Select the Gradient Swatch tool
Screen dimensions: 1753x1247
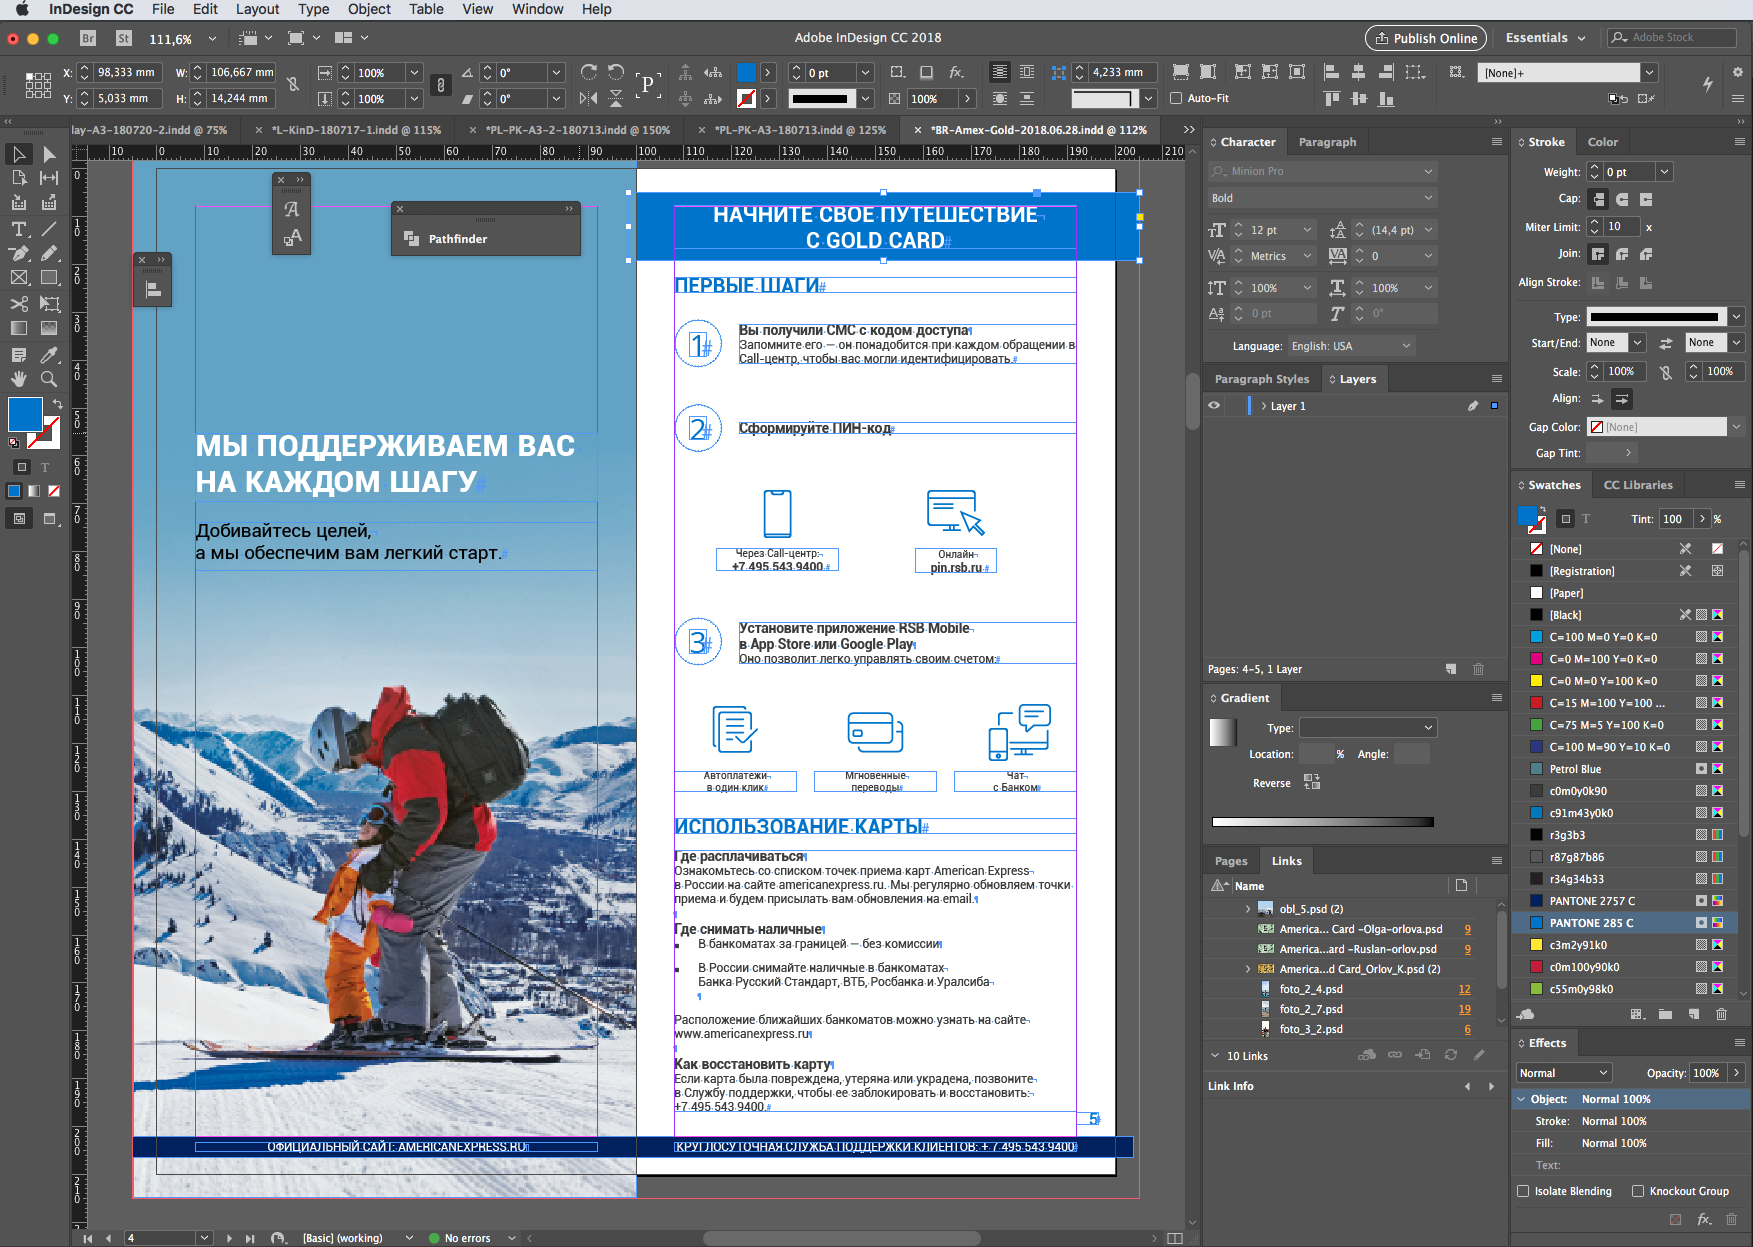pyautogui.click(x=19, y=328)
